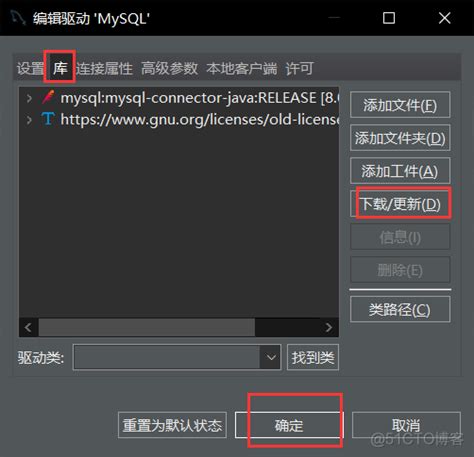Click the 类路径(C) button
The image size is (474, 457).
tap(400, 309)
